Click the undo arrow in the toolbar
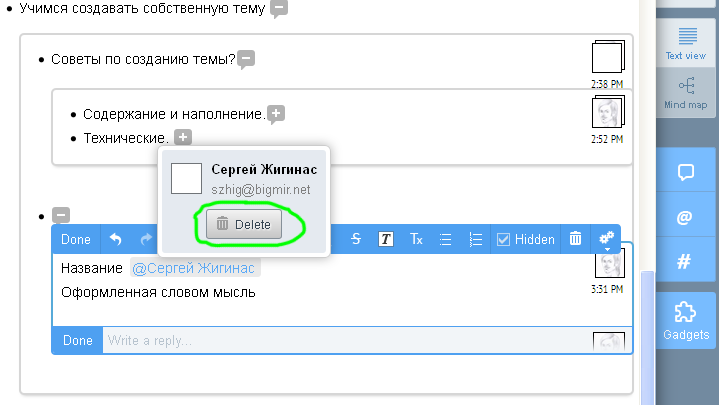The height and width of the screenshot is (405, 719). click(x=116, y=239)
